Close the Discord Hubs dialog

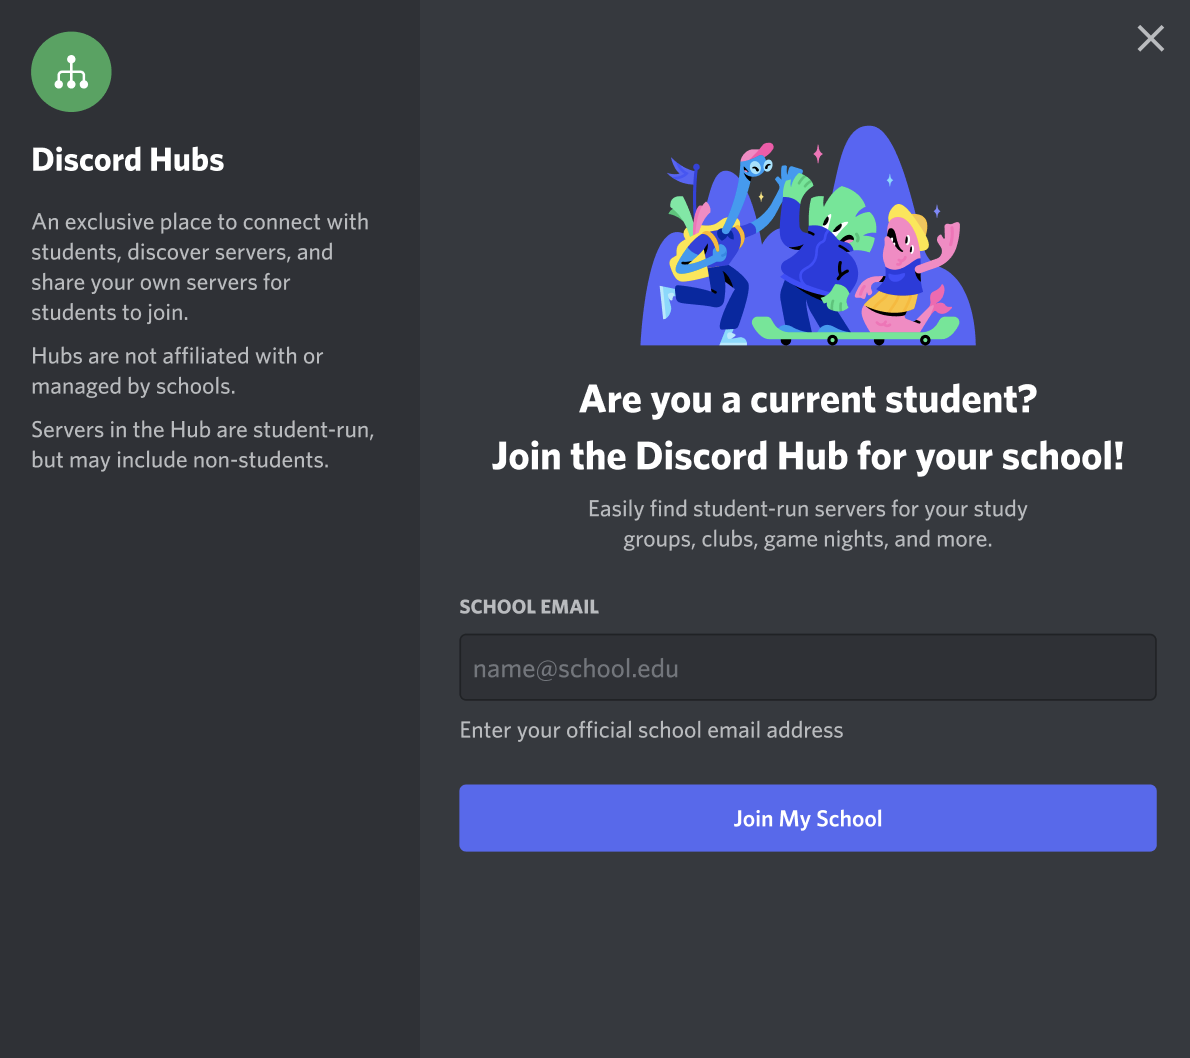click(1151, 38)
